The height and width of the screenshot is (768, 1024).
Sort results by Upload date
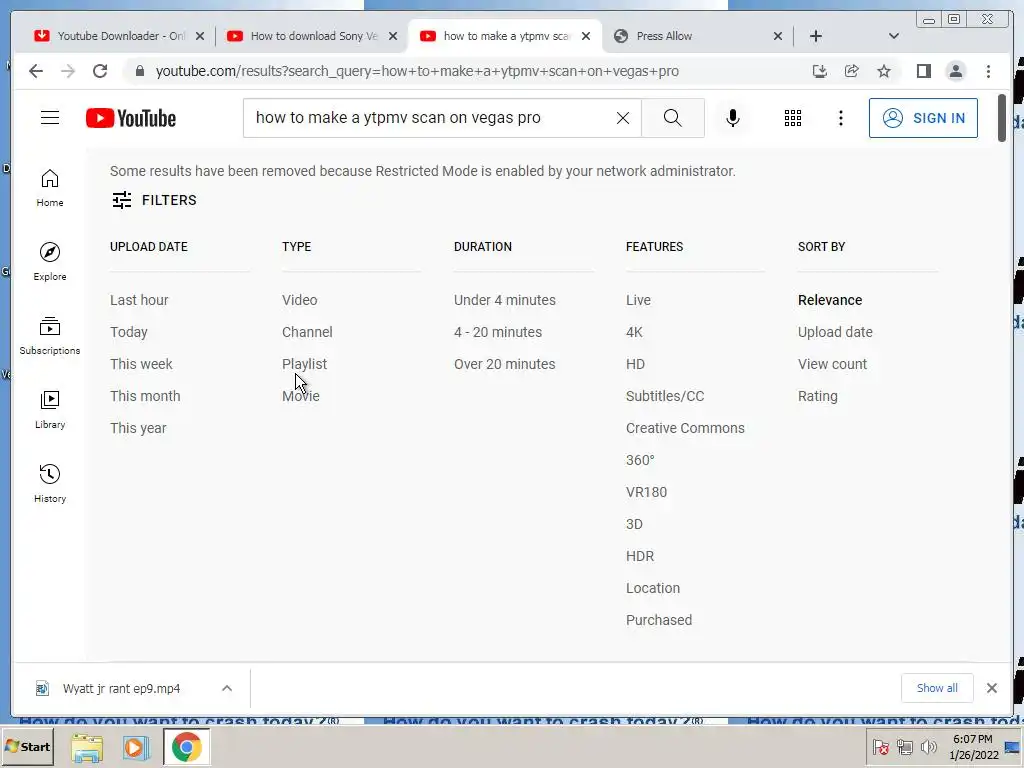[835, 332]
